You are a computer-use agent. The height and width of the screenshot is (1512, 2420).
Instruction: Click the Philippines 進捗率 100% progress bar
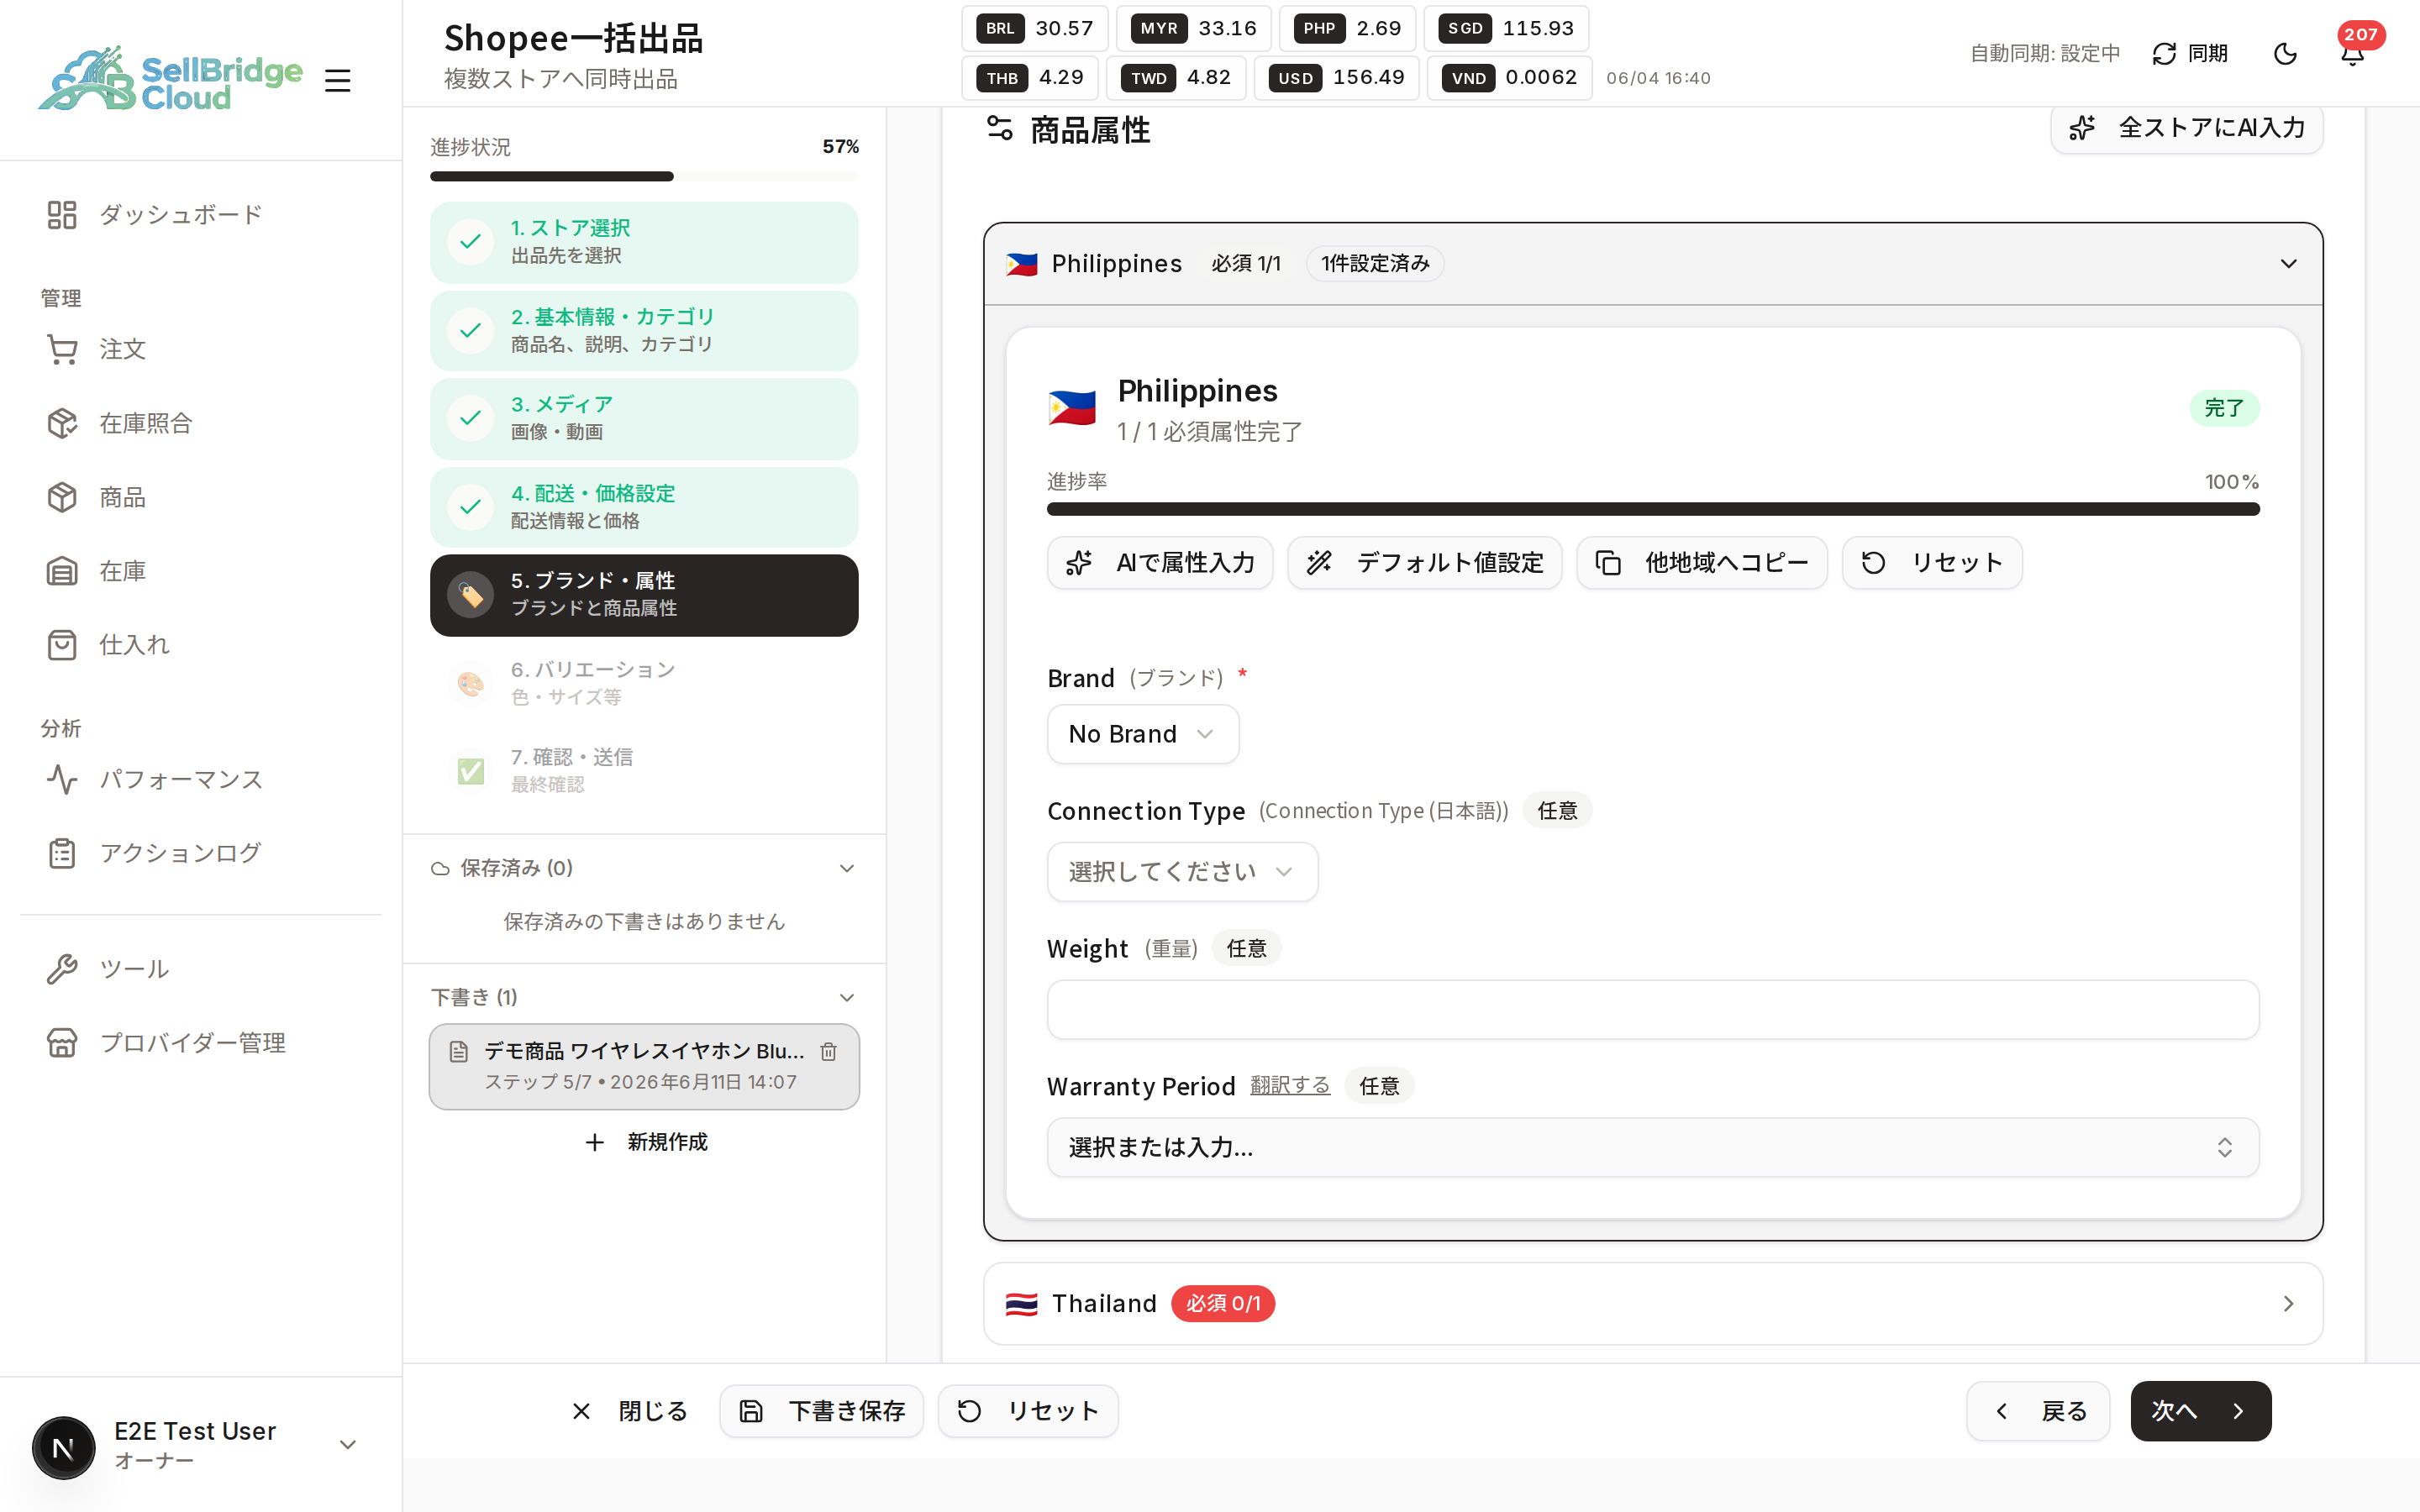point(1653,509)
